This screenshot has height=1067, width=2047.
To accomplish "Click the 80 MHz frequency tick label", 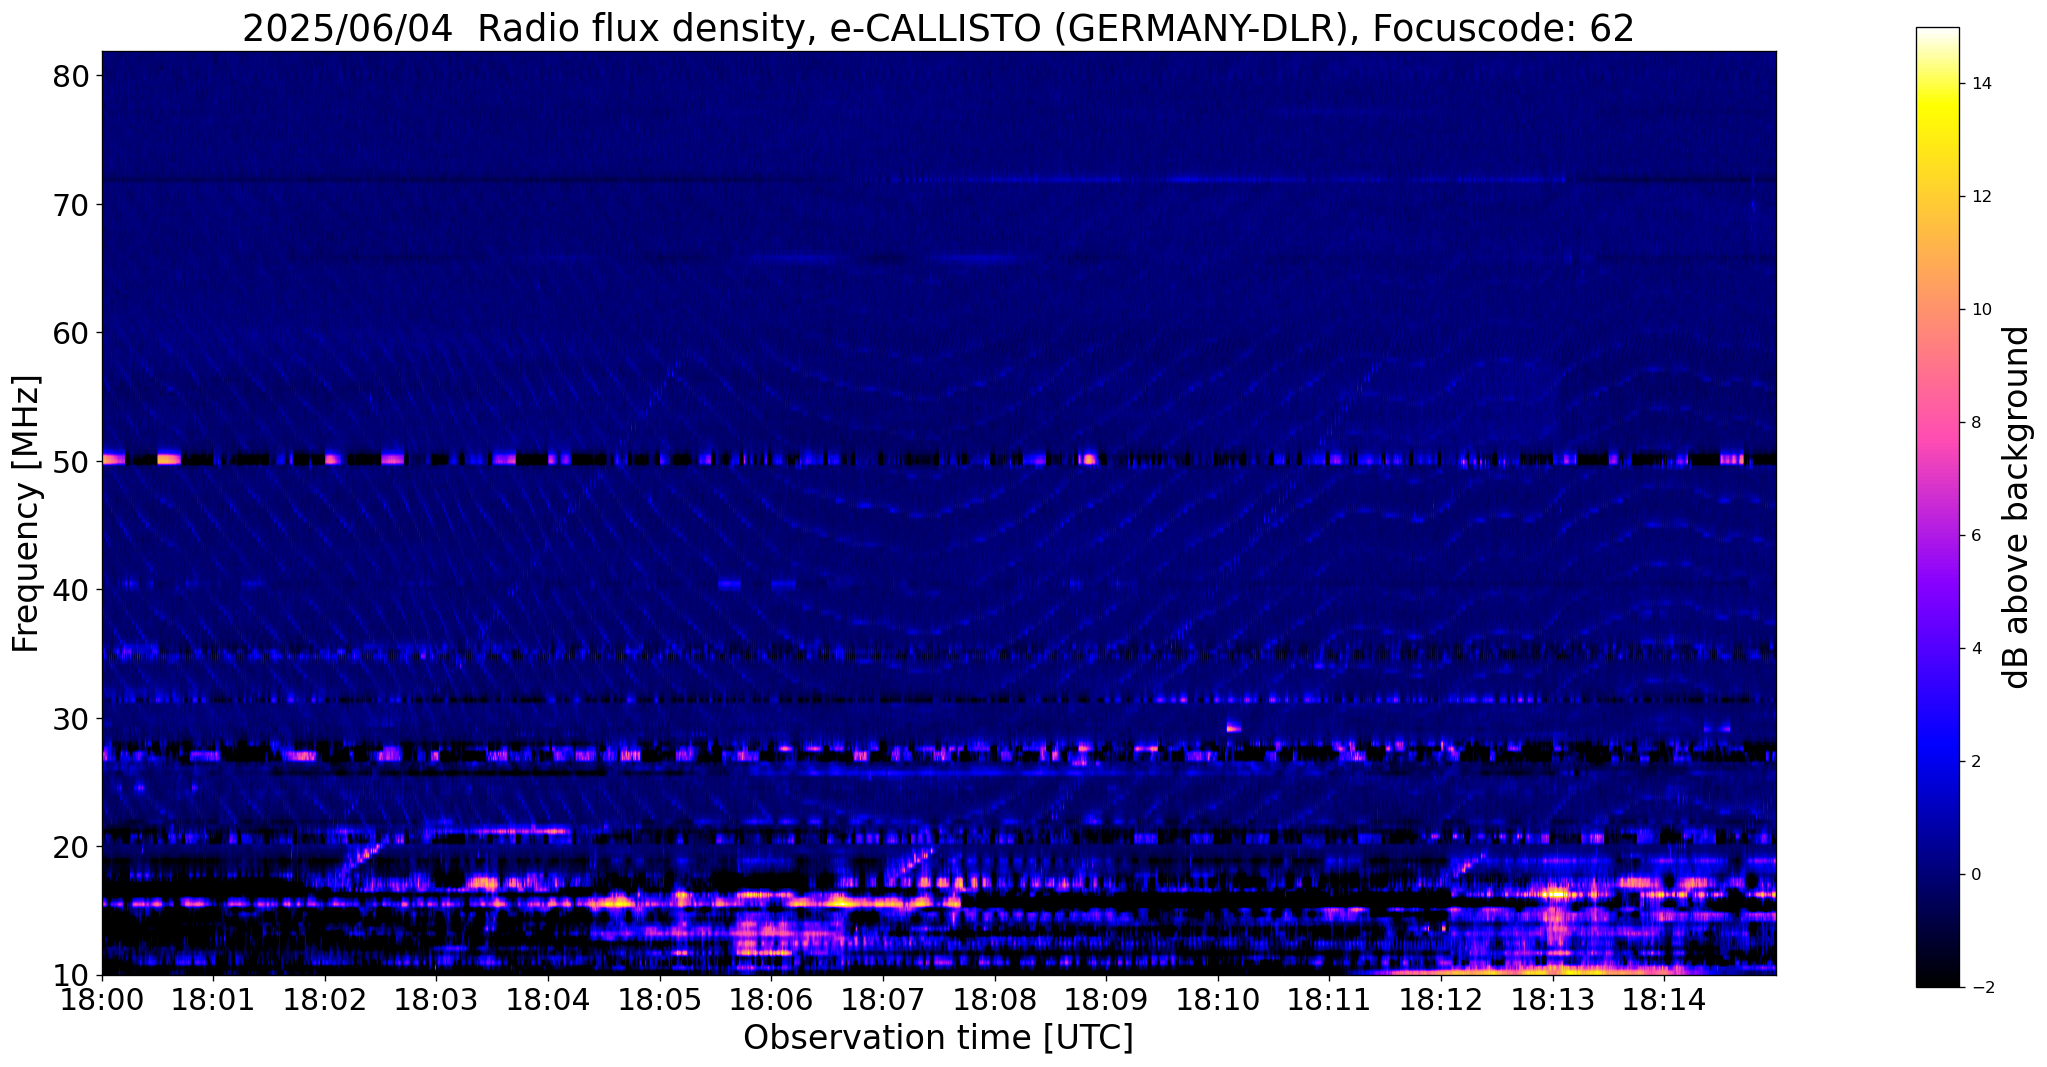I will pyautogui.click(x=71, y=76).
